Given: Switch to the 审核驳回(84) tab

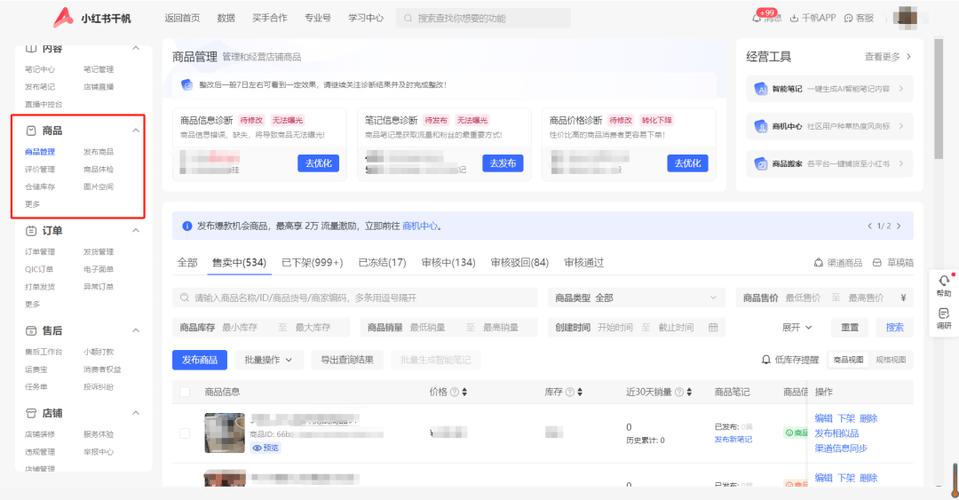Looking at the screenshot, I should point(519,263).
